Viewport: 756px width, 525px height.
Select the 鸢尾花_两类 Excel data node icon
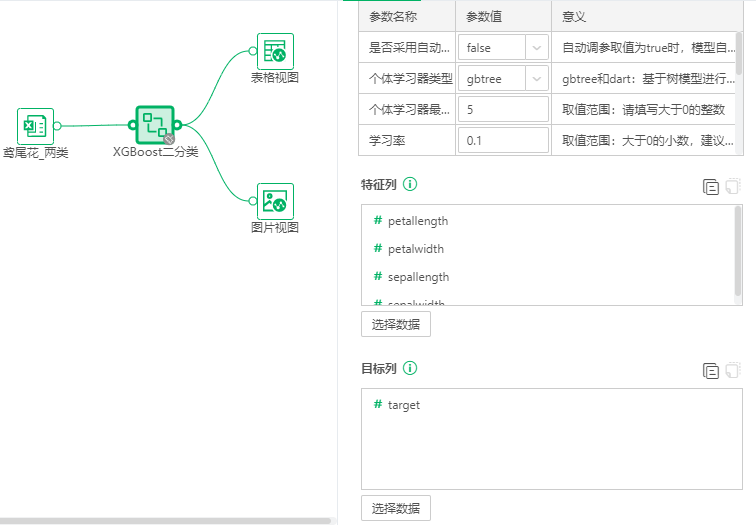[x=35, y=126]
